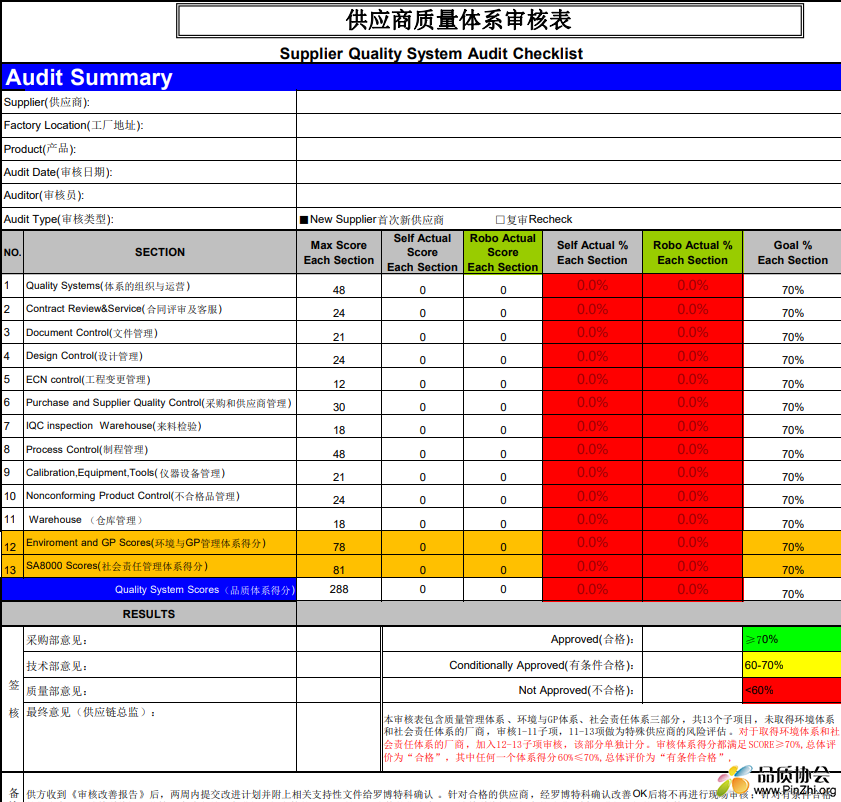
Task: Click the Supplier name input cell
Action: point(569,102)
